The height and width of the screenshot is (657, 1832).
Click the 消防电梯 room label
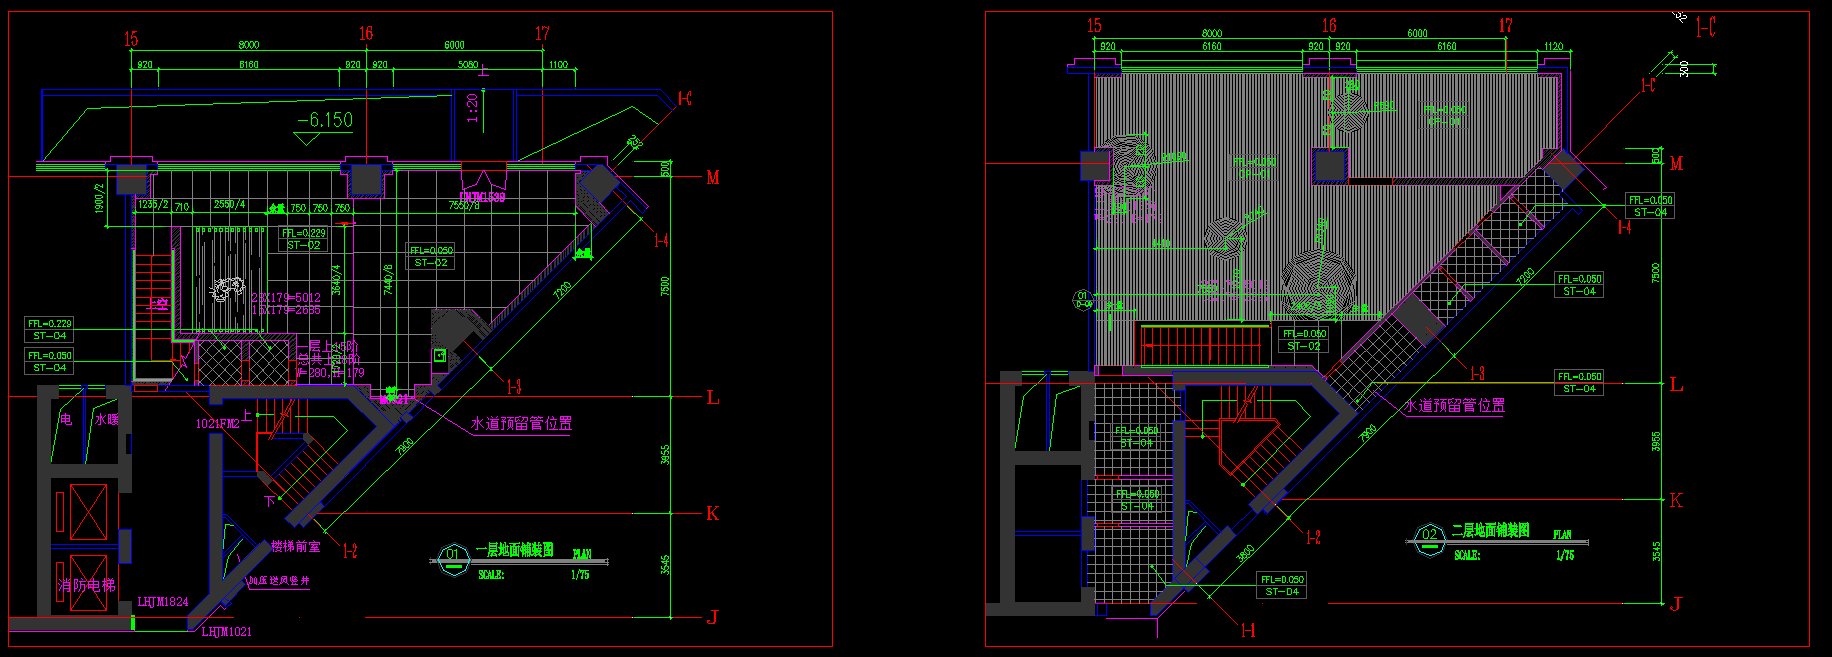pyautogui.click(x=86, y=585)
